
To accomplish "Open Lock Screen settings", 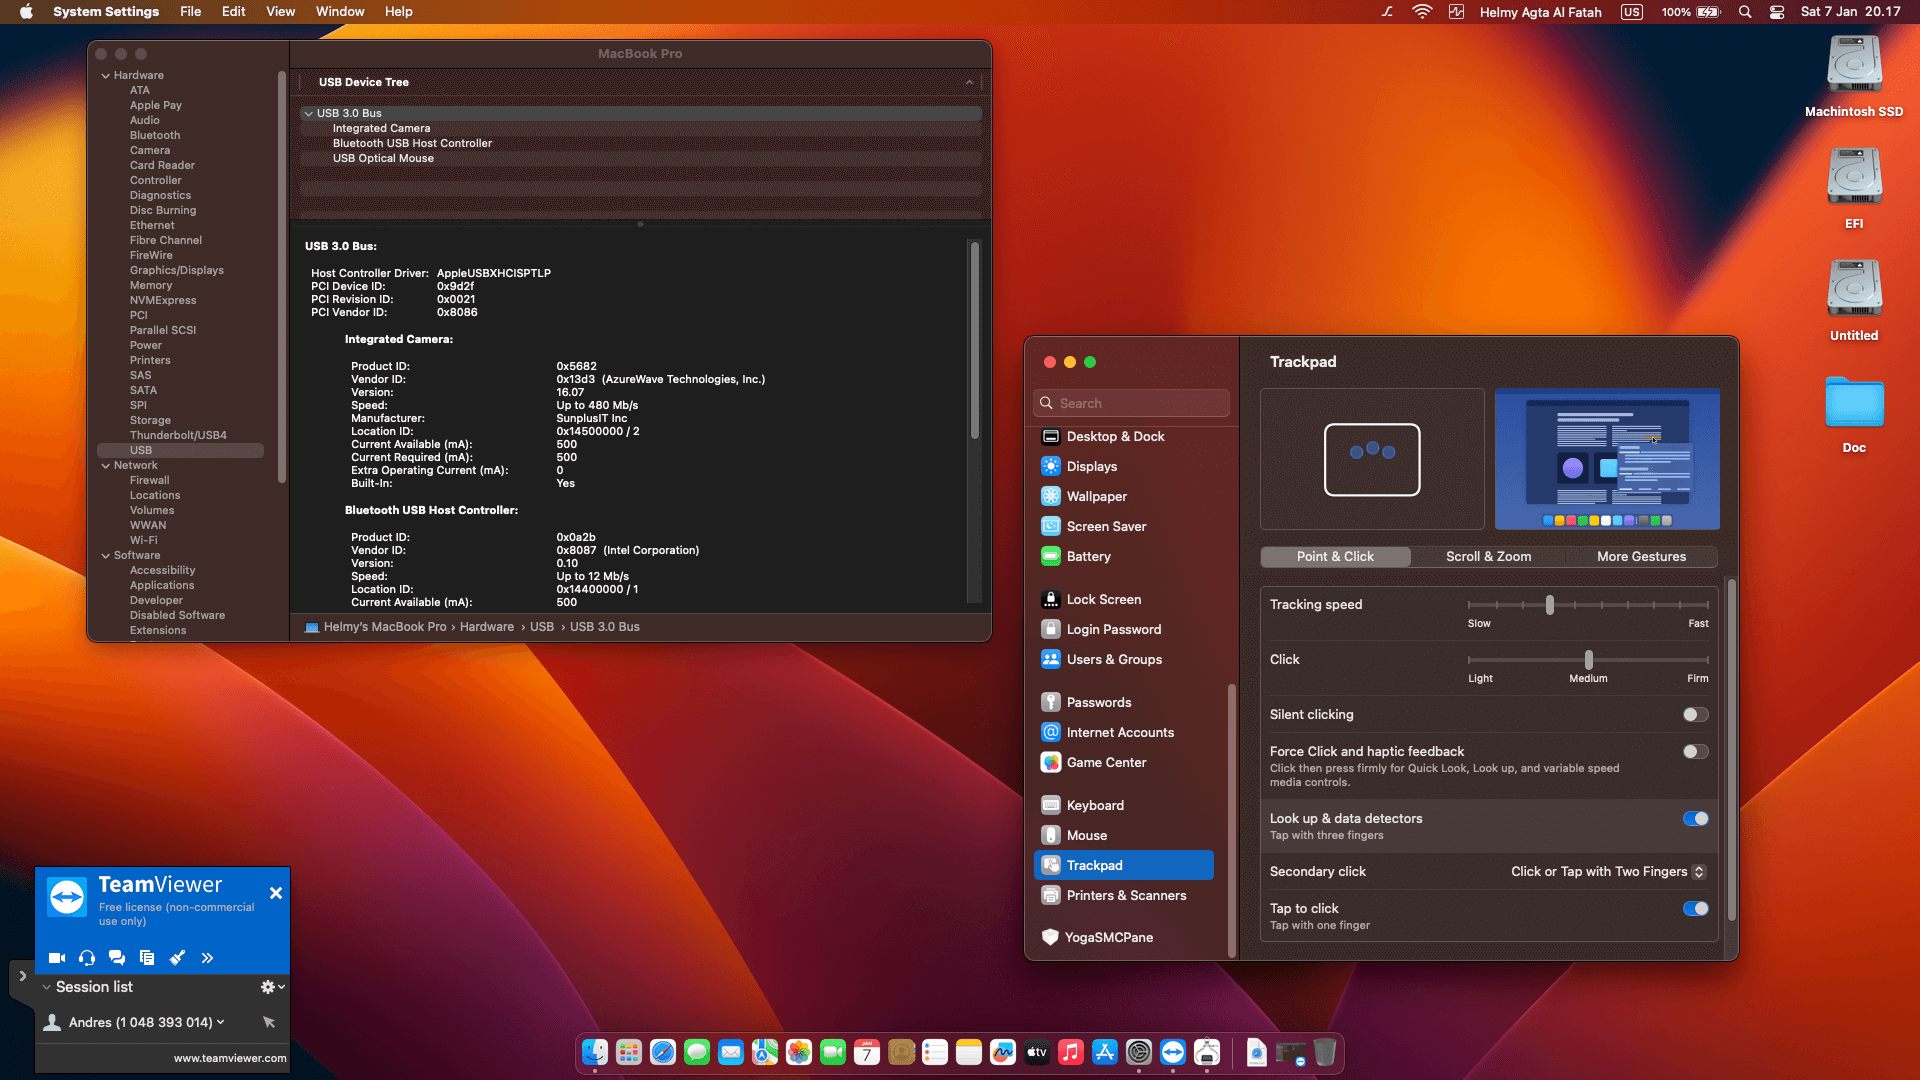I will tap(1103, 599).
